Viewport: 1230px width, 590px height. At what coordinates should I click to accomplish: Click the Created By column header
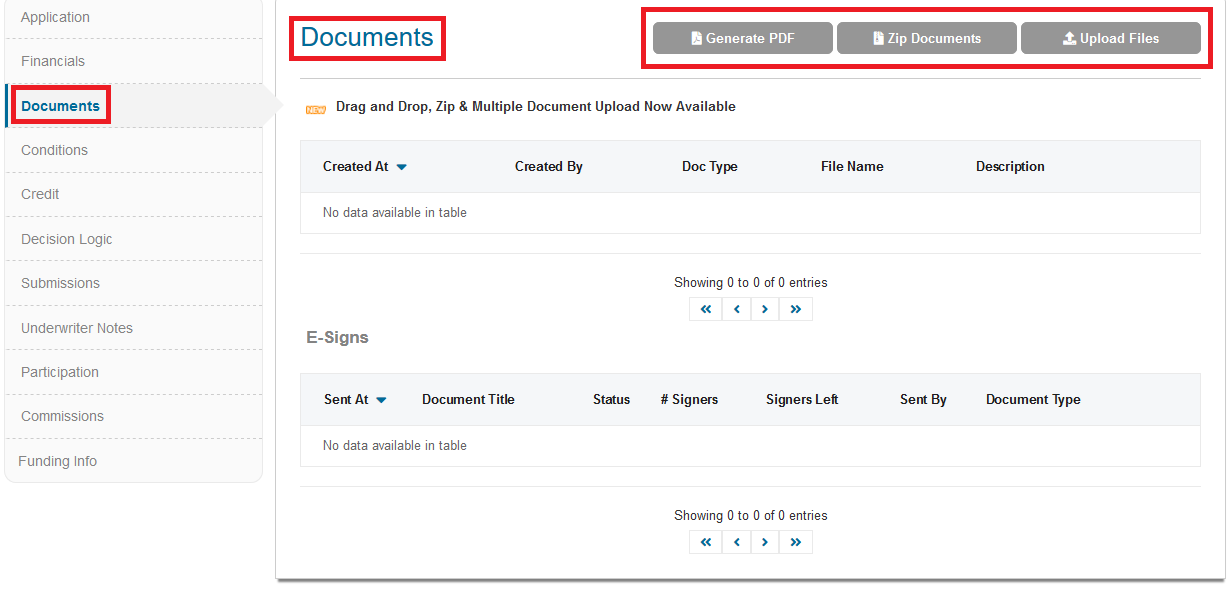pyautogui.click(x=548, y=167)
